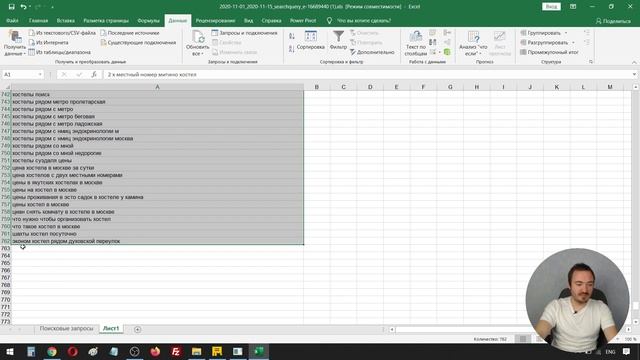Switch to the Вставка ribbon tab

pos(66,20)
